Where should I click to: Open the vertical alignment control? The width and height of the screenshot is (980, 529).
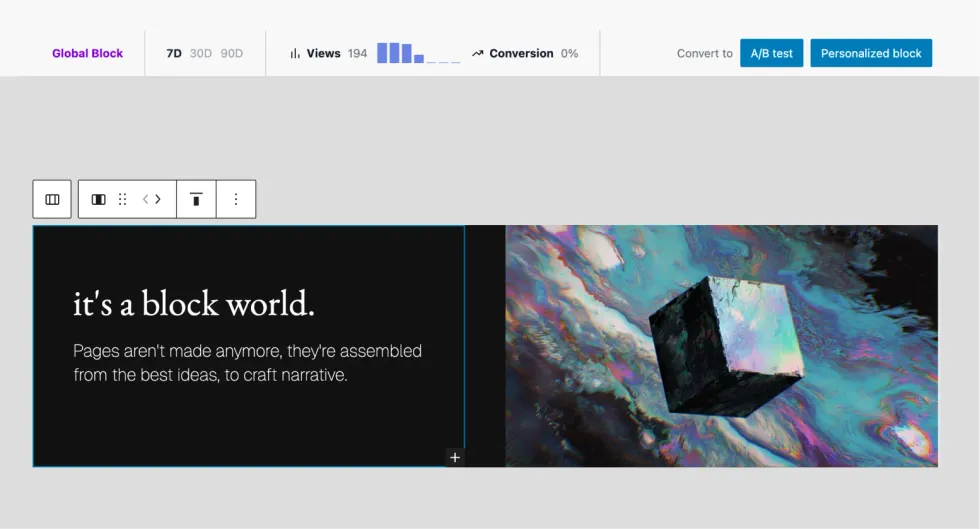click(196, 199)
